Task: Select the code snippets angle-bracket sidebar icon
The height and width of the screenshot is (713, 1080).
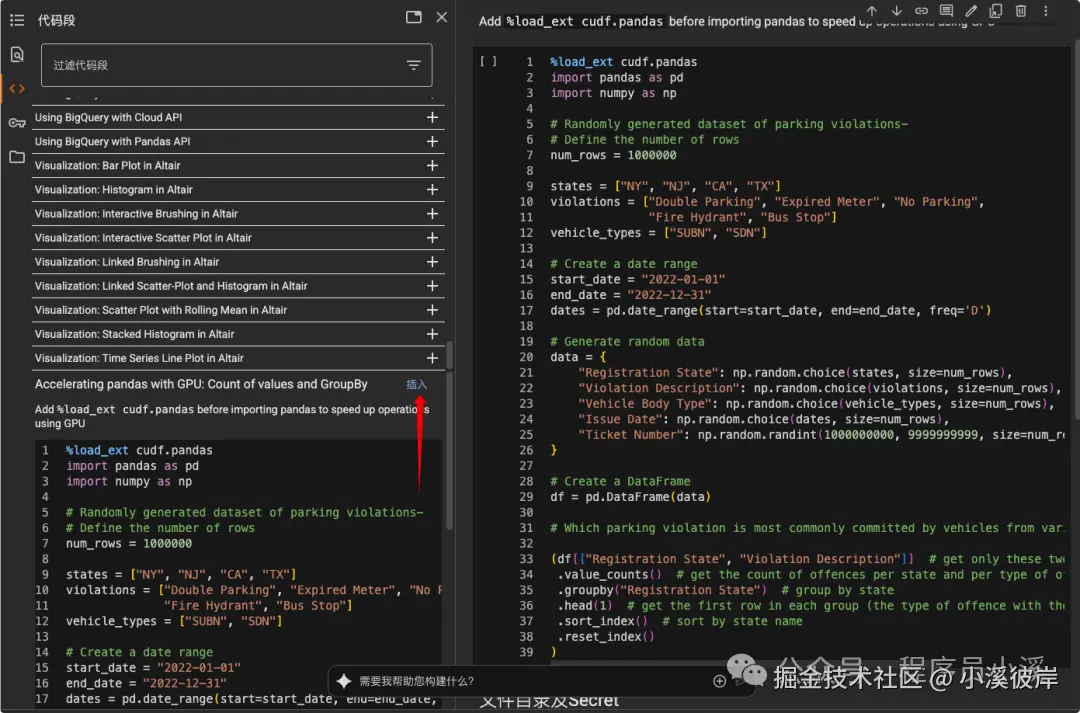Action: coord(17,88)
